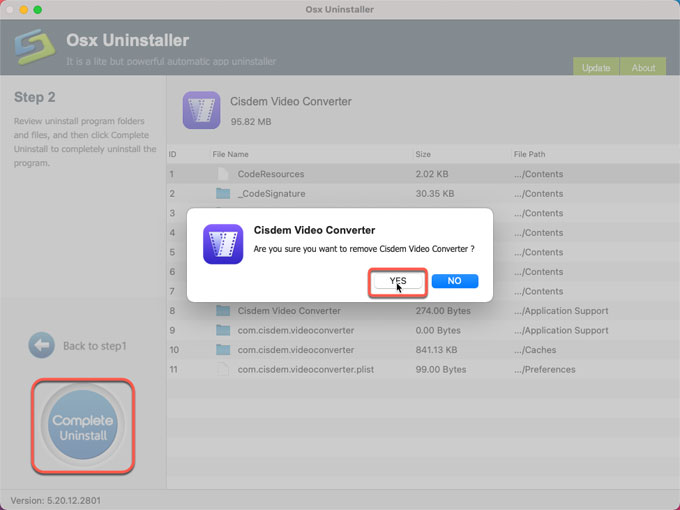The image size is (680, 510).
Task: Click the ID column header
Action: 172,154
